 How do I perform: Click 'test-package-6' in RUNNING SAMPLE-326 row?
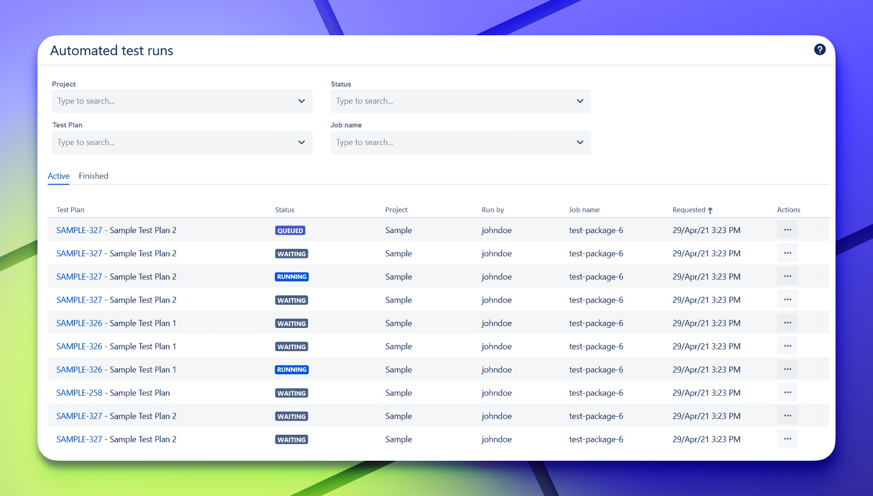pos(596,370)
